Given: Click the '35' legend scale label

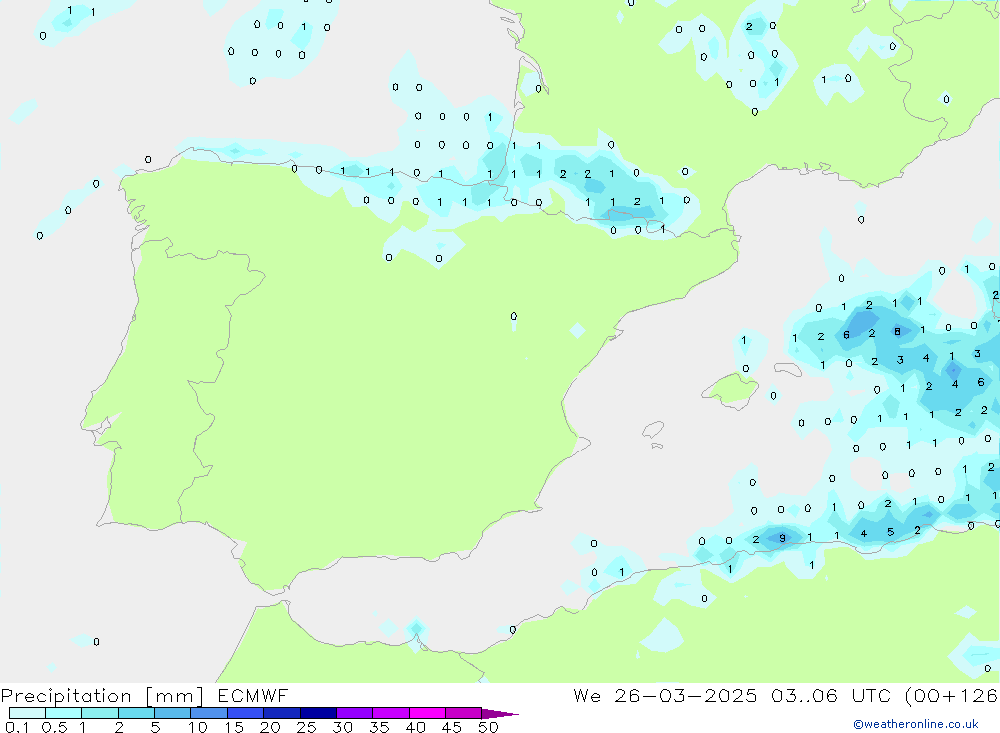Looking at the screenshot, I should (379, 727).
